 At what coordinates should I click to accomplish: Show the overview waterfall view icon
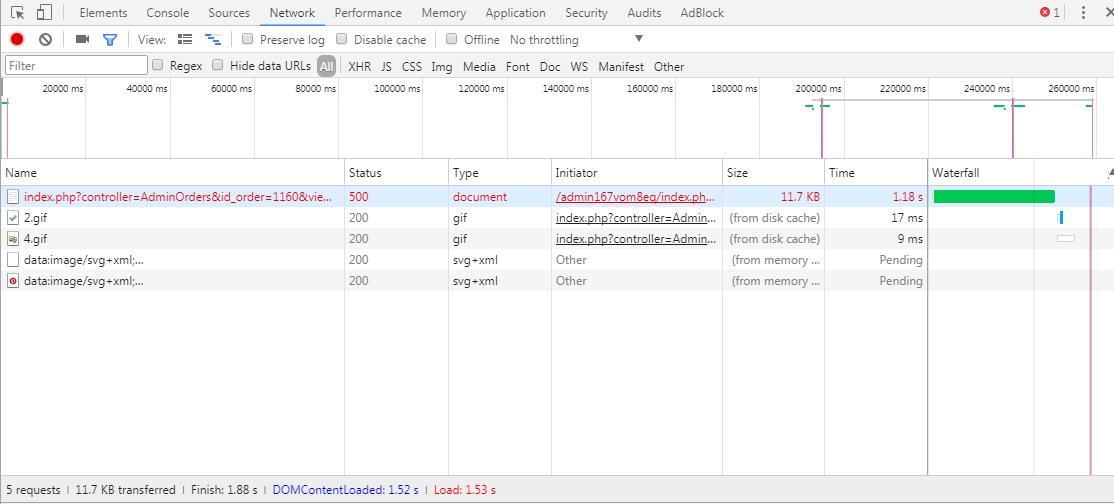click(212, 39)
